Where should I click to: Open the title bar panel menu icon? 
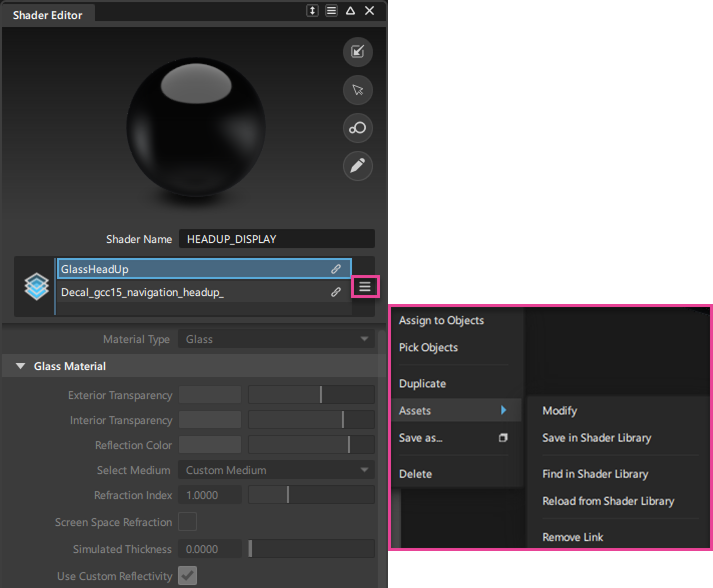(331, 10)
